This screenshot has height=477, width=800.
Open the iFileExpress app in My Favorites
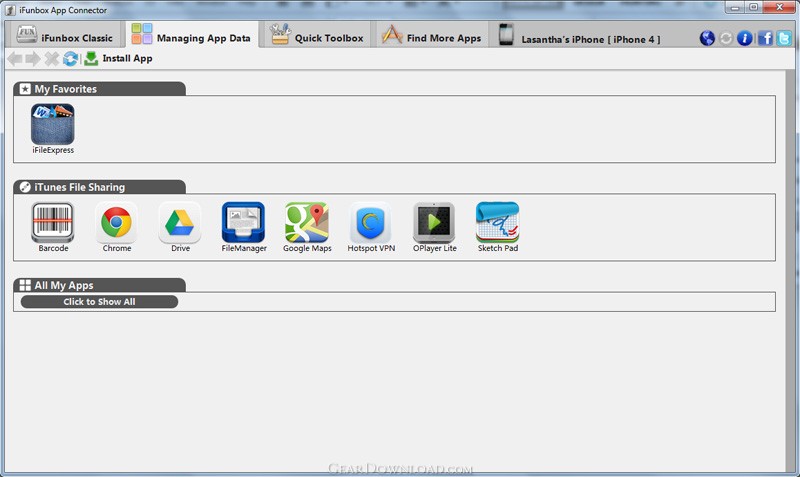pyautogui.click(x=53, y=124)
